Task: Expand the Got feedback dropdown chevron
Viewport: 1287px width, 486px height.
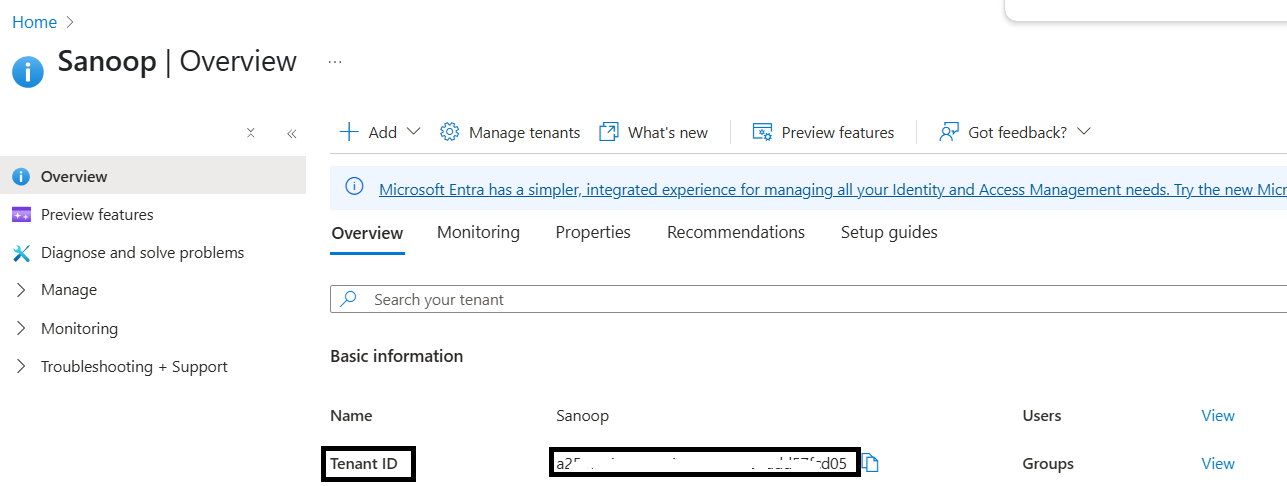Action: tap(1083, 132)
